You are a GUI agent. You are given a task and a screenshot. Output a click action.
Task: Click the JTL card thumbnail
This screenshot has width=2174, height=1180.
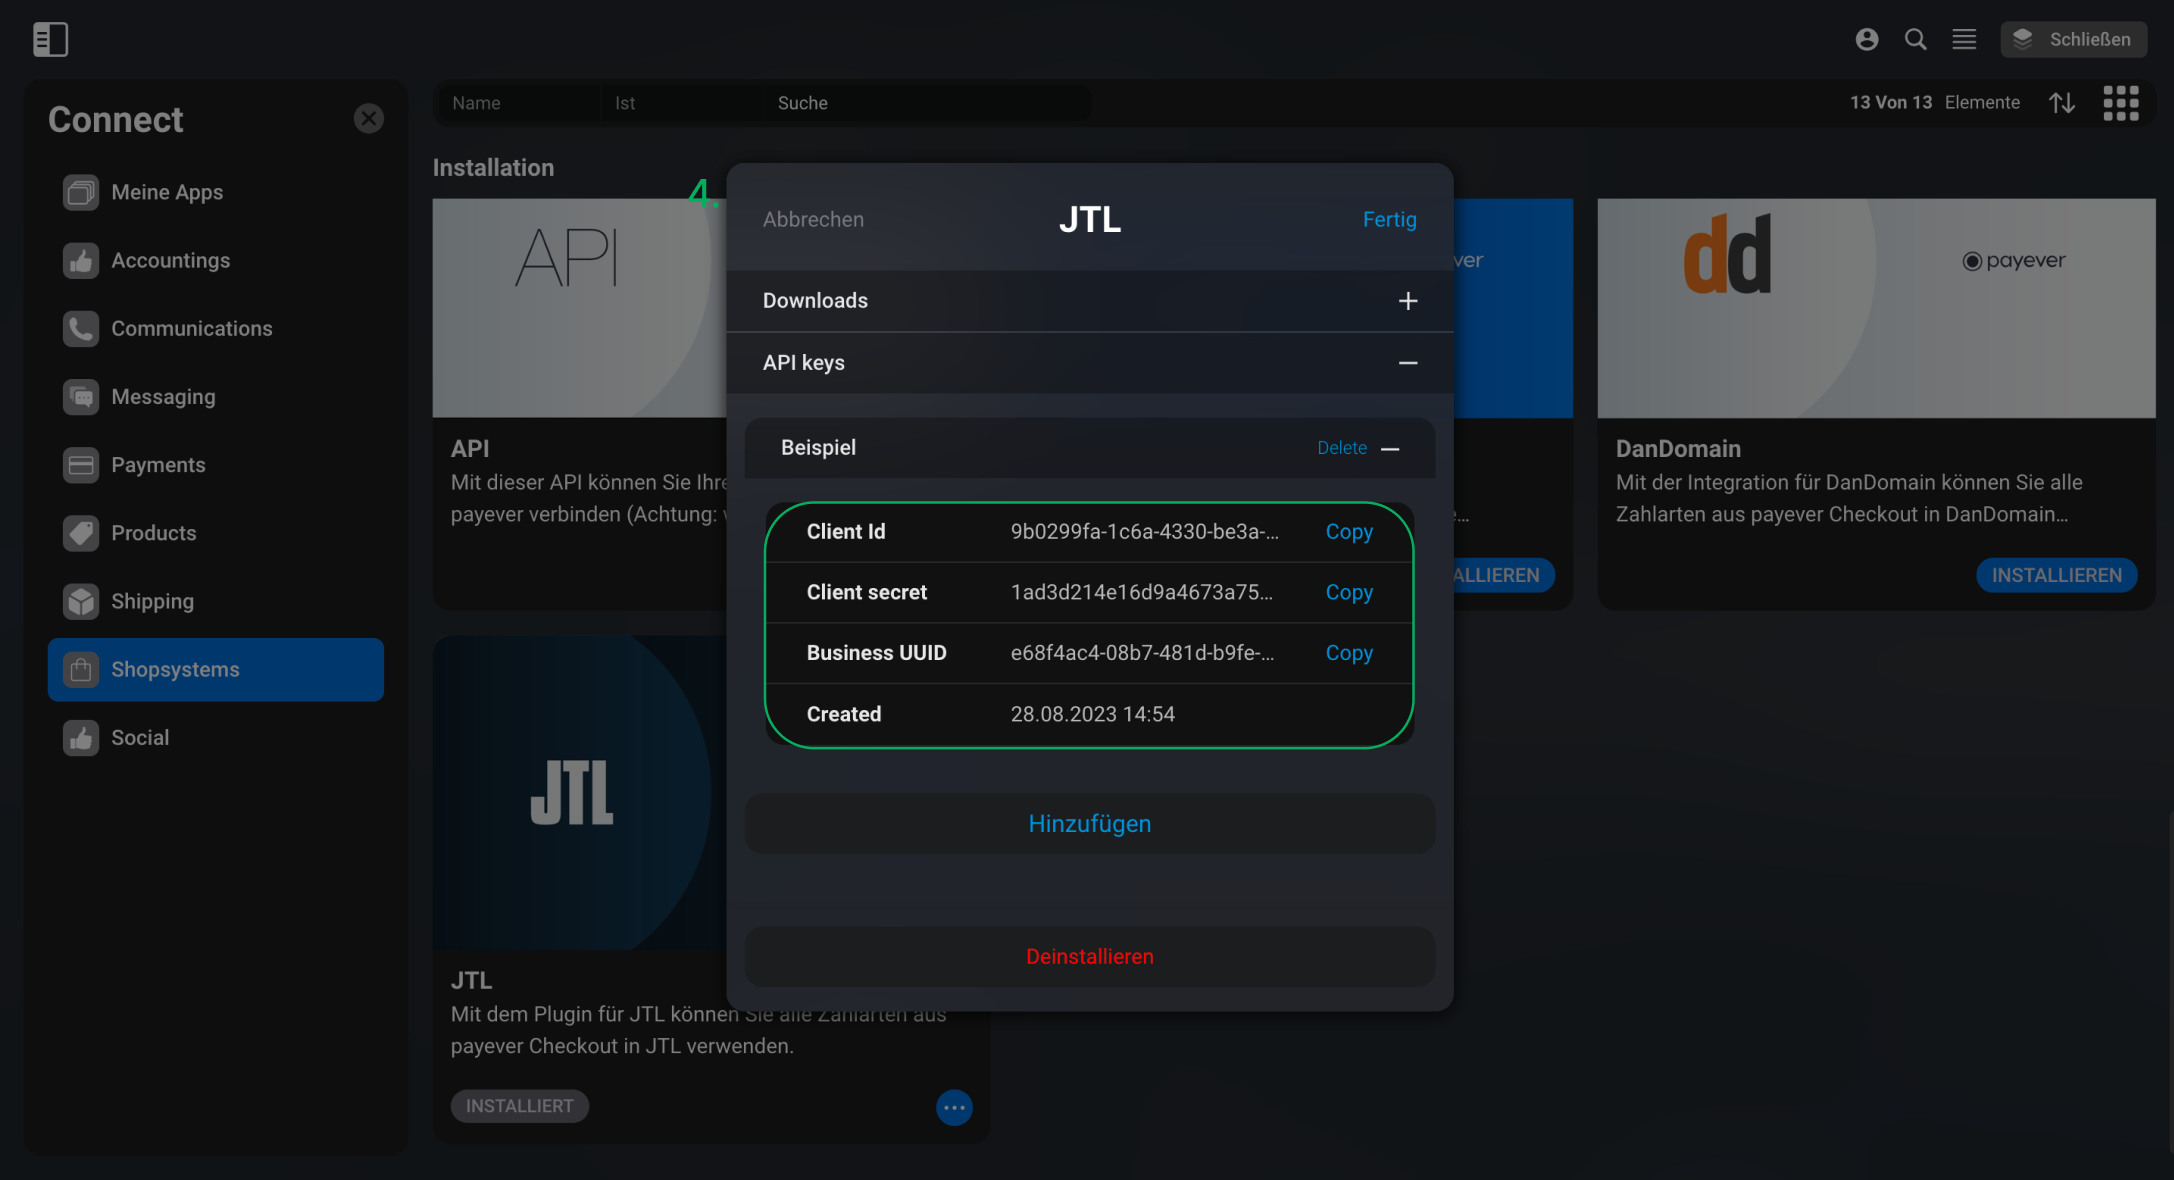(x=580, y=793)
